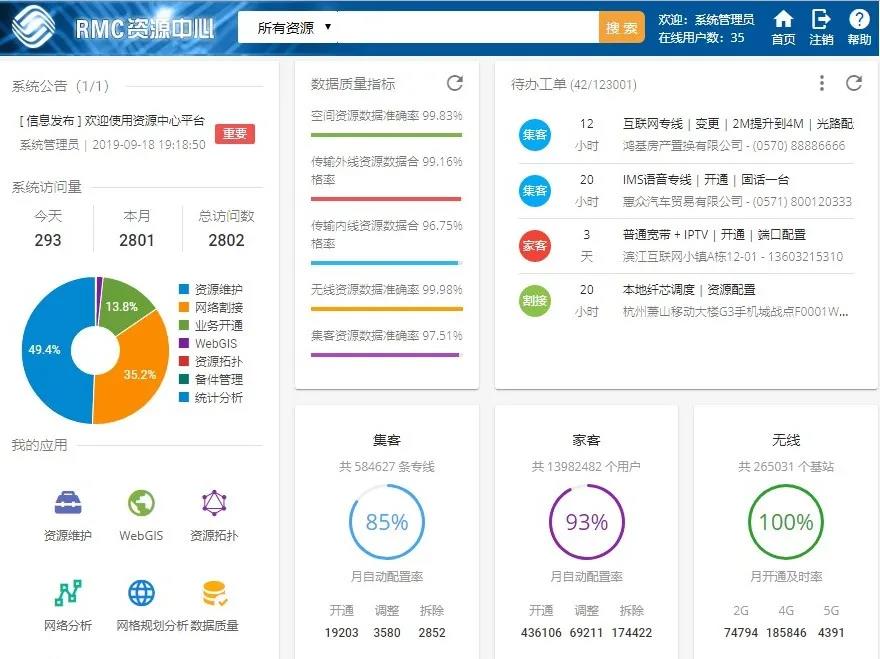
Task: Open the 帮助 help icon
Action: click(x=859, y=20)
